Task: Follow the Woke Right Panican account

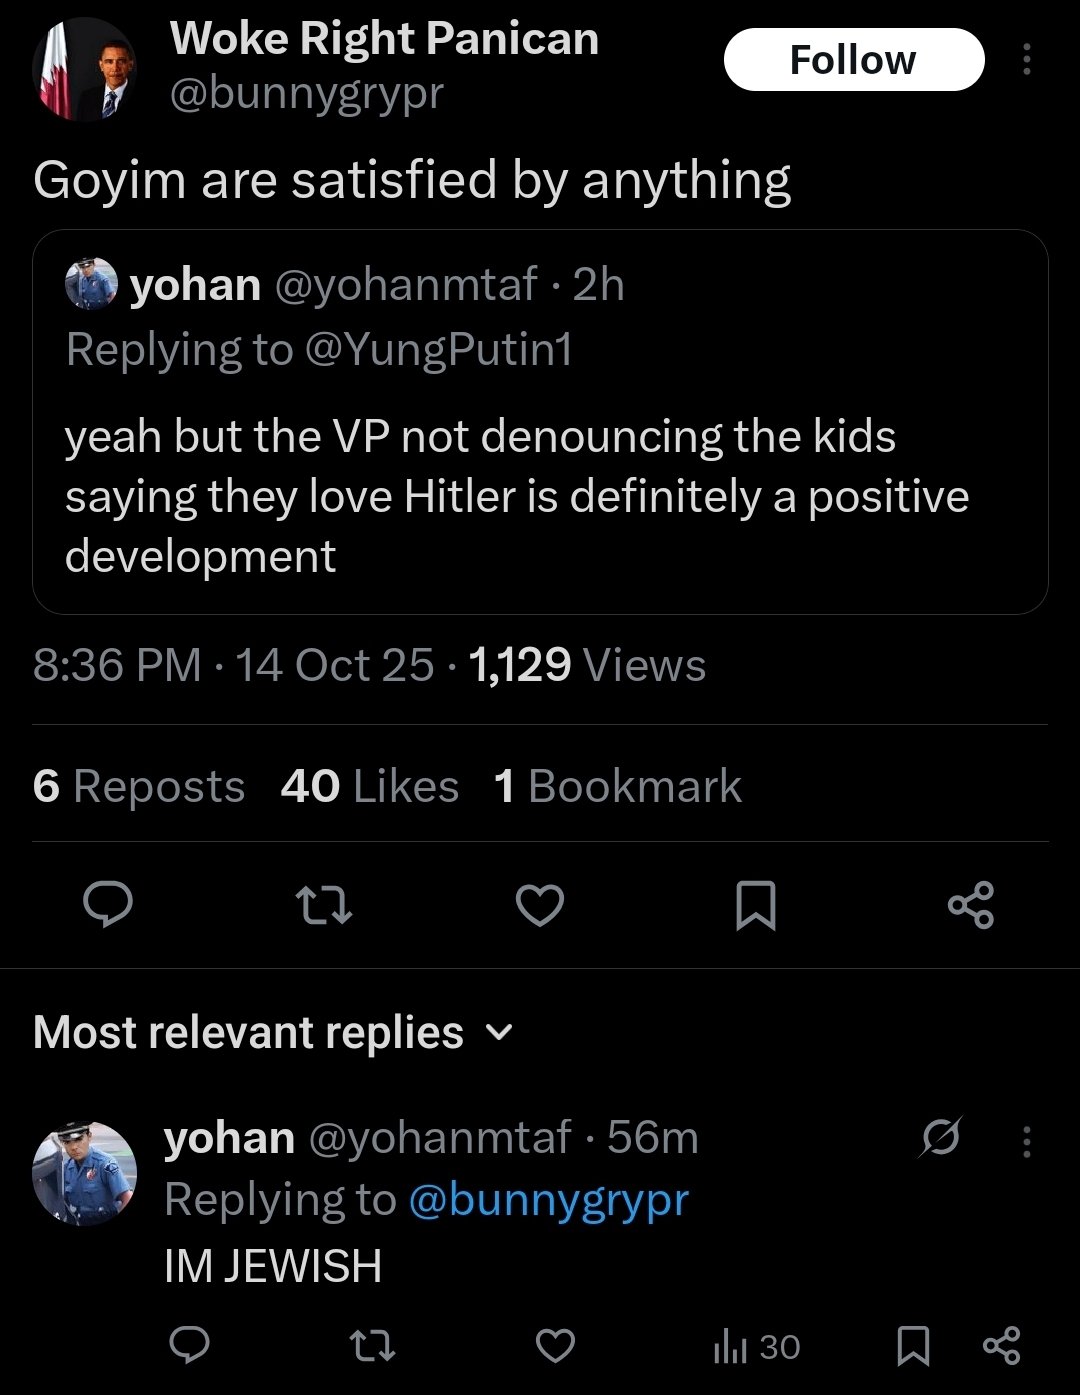Action: pyautogui.click(x=853, y=60)
